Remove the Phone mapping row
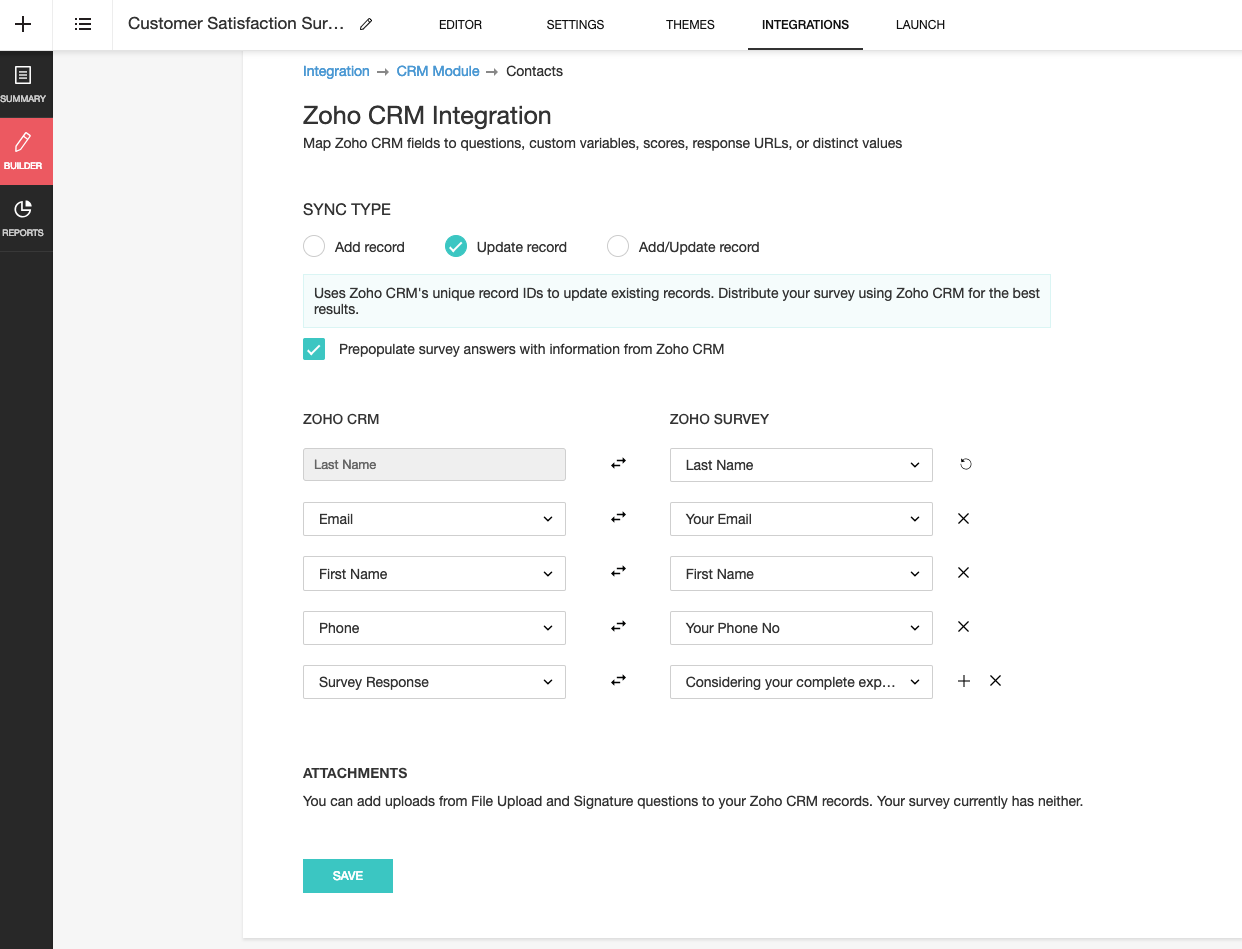1242x949 pixels. point(963,627)
